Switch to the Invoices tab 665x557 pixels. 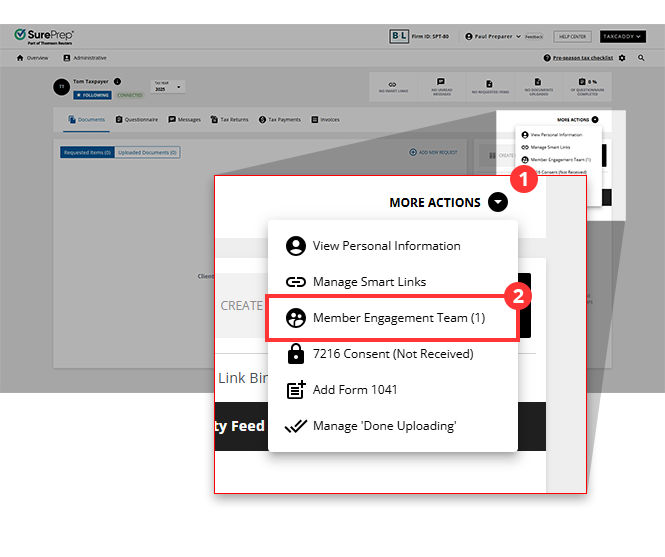pyautogui.click(x=325, y=120)
